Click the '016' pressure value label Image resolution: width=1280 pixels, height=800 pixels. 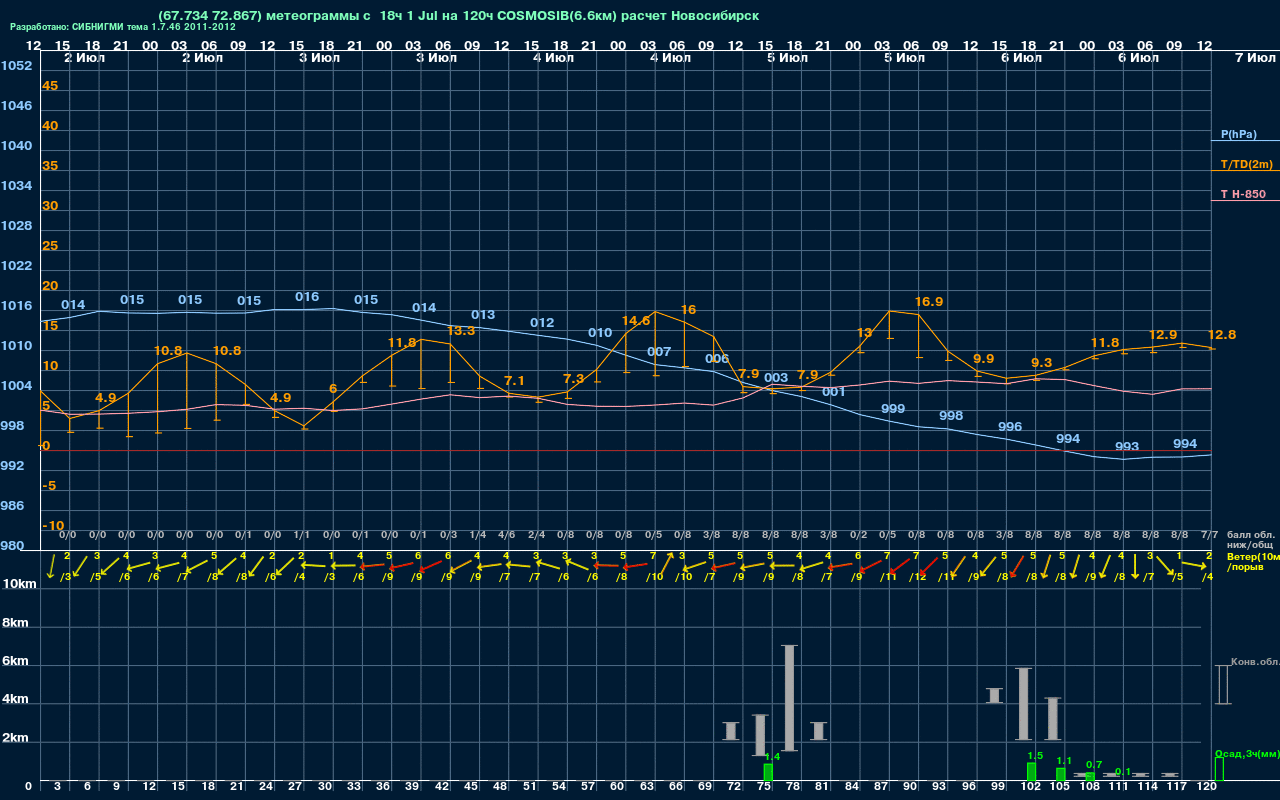(x=307, y=297)
